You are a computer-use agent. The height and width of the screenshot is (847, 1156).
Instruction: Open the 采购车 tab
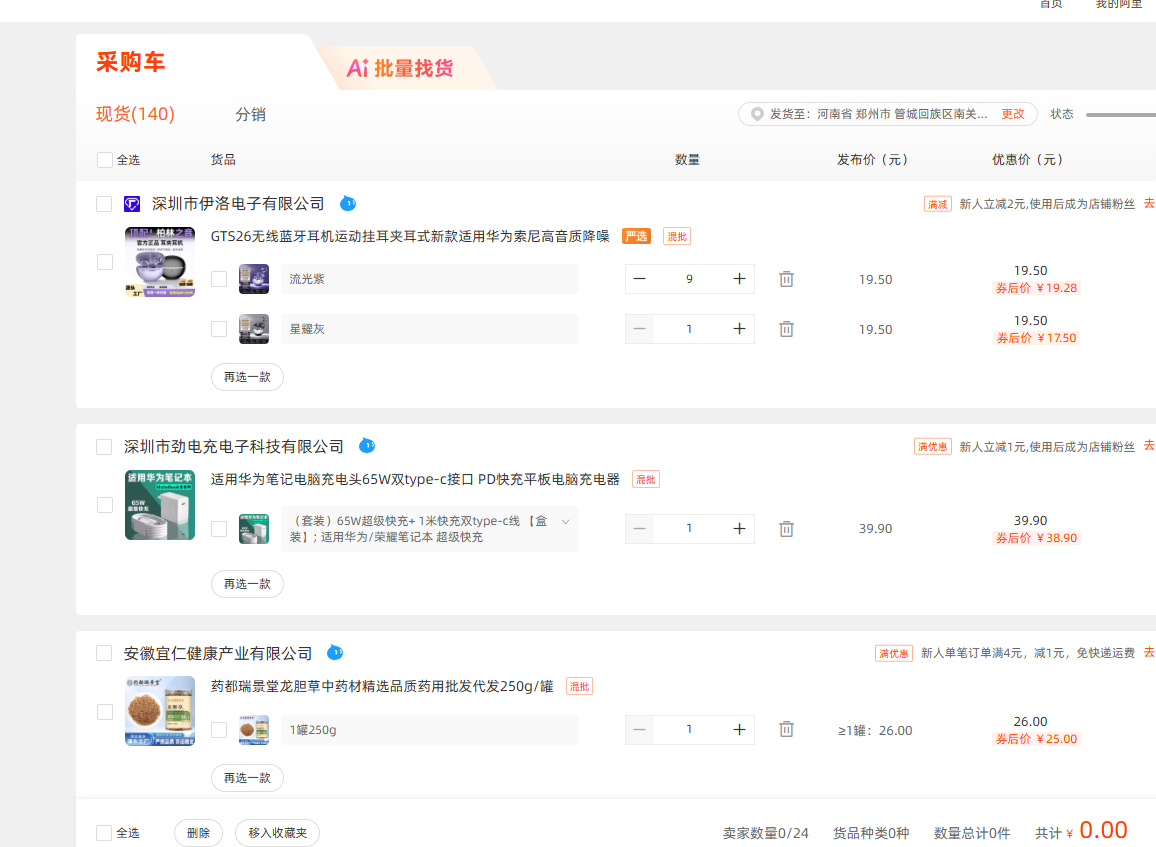130,62
